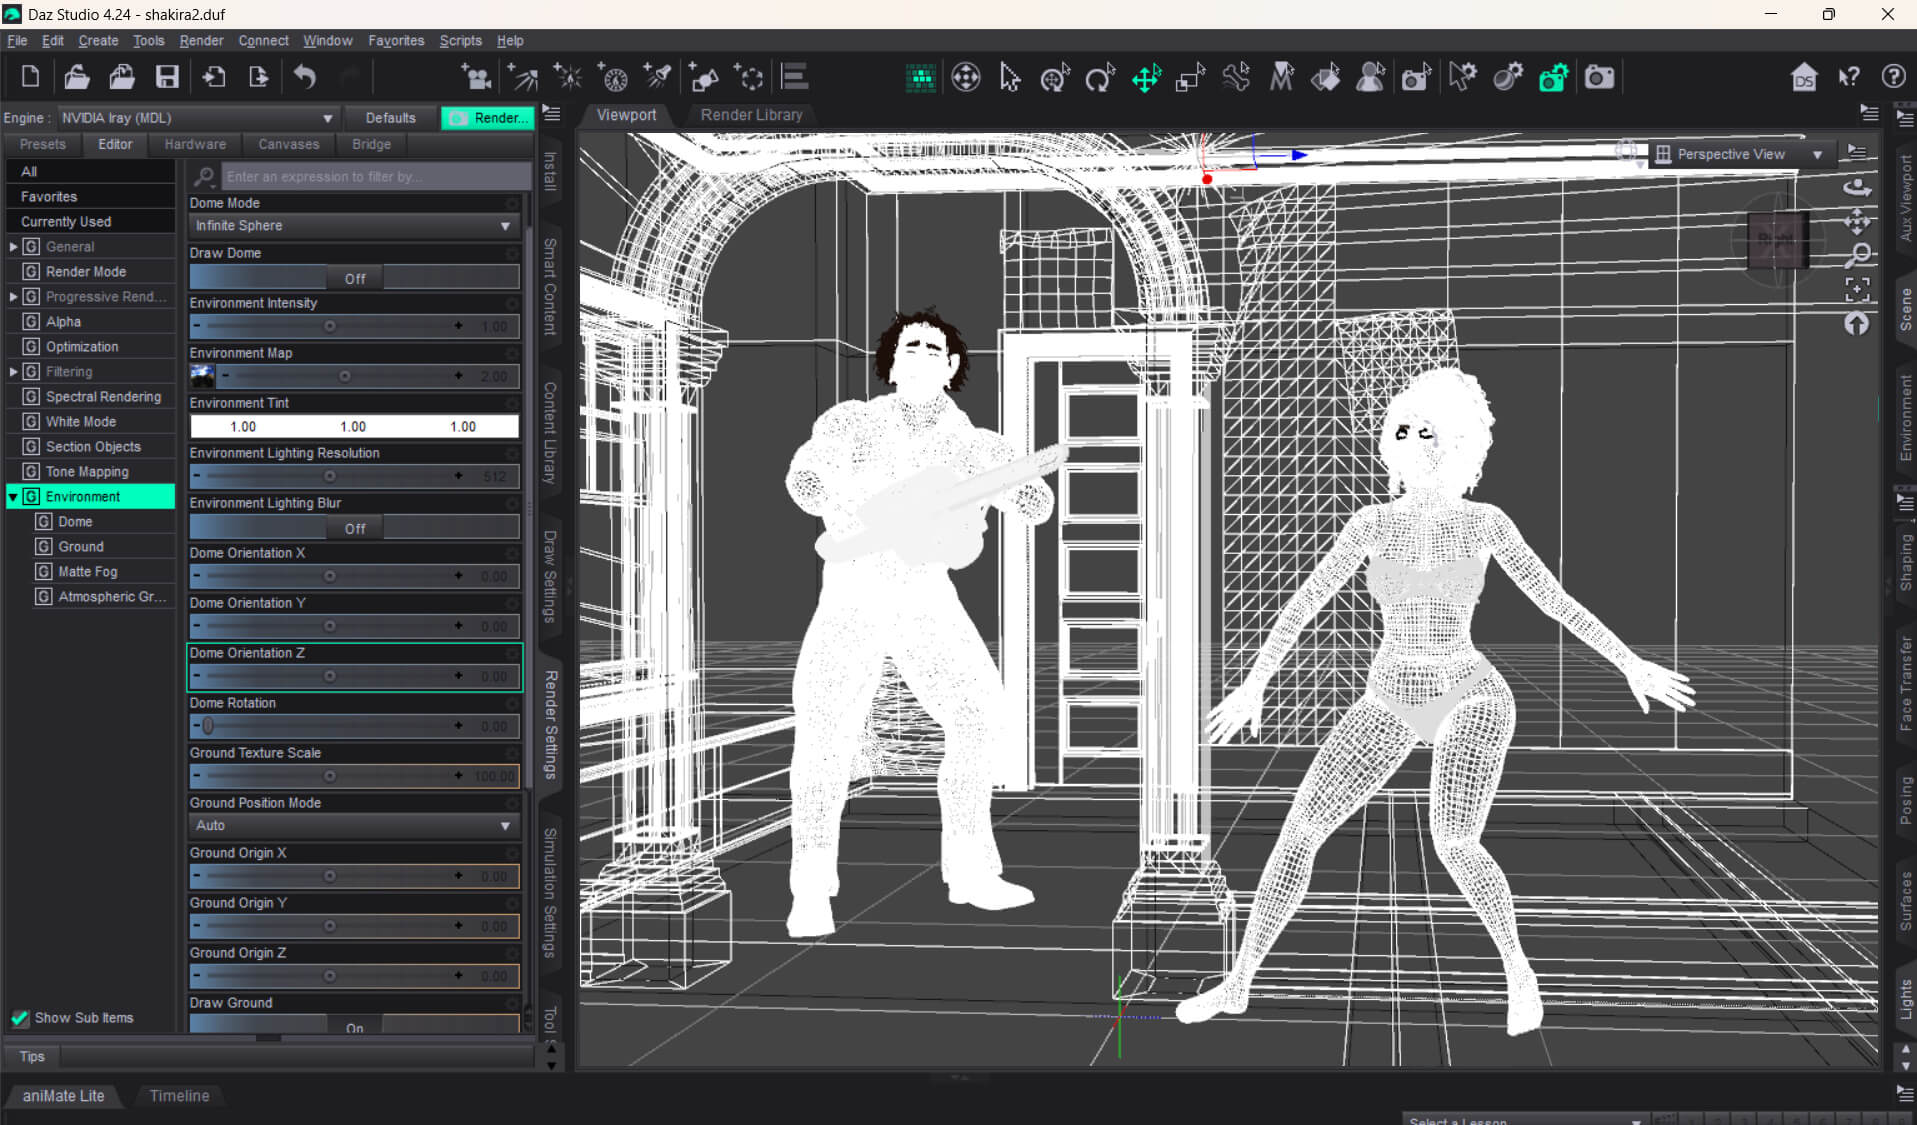Open the Engine NVIDIA Iray dropdown
This screenshot has height=1125, width=1917.
[198, 118]
